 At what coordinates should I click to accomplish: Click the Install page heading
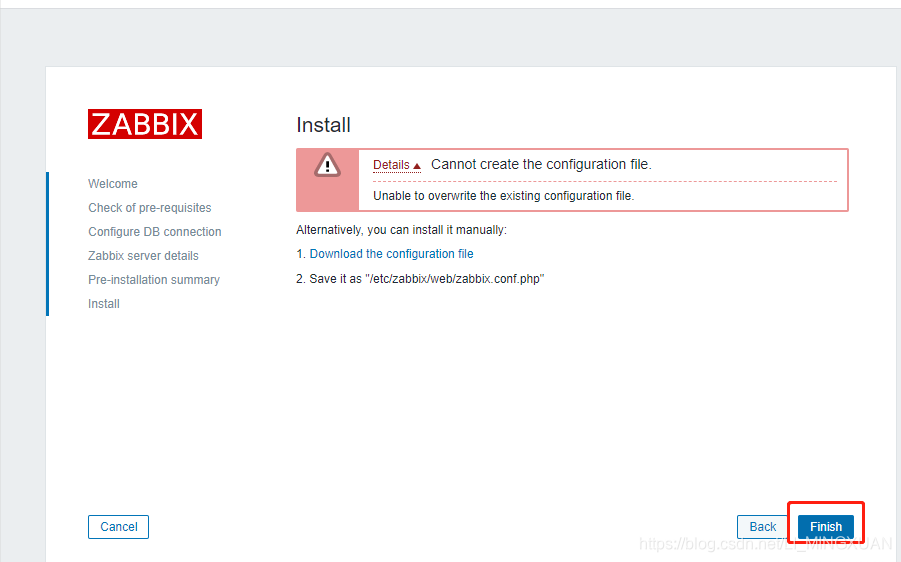[x=324, y=125]
